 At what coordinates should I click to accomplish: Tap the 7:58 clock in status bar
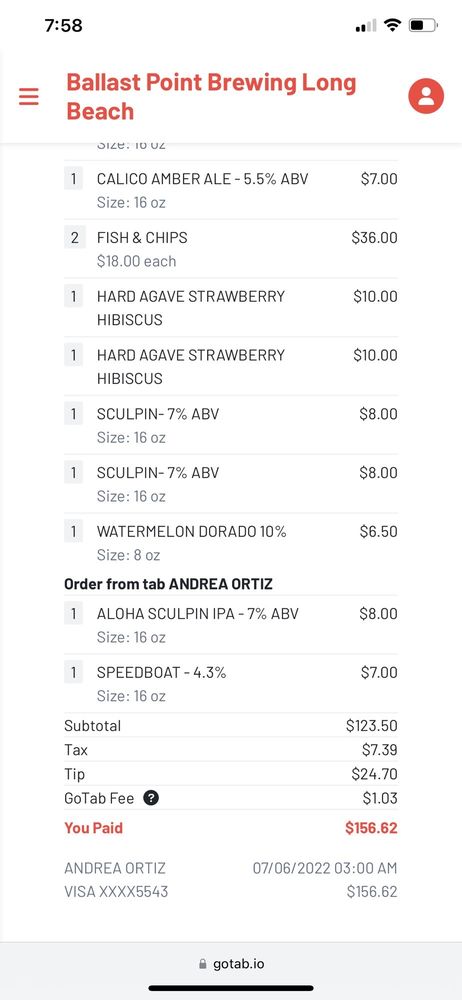coord(64,26)
